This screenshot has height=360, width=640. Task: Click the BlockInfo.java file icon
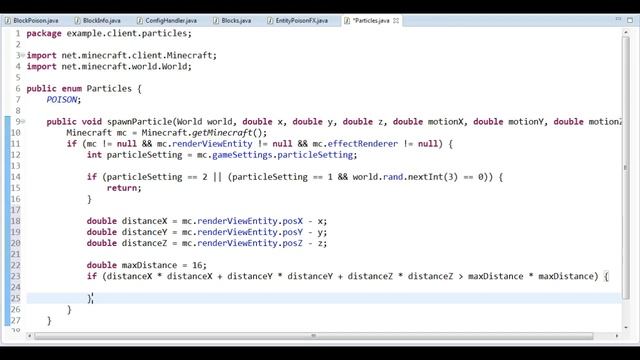pyautogui.click(x=77, y=20)
